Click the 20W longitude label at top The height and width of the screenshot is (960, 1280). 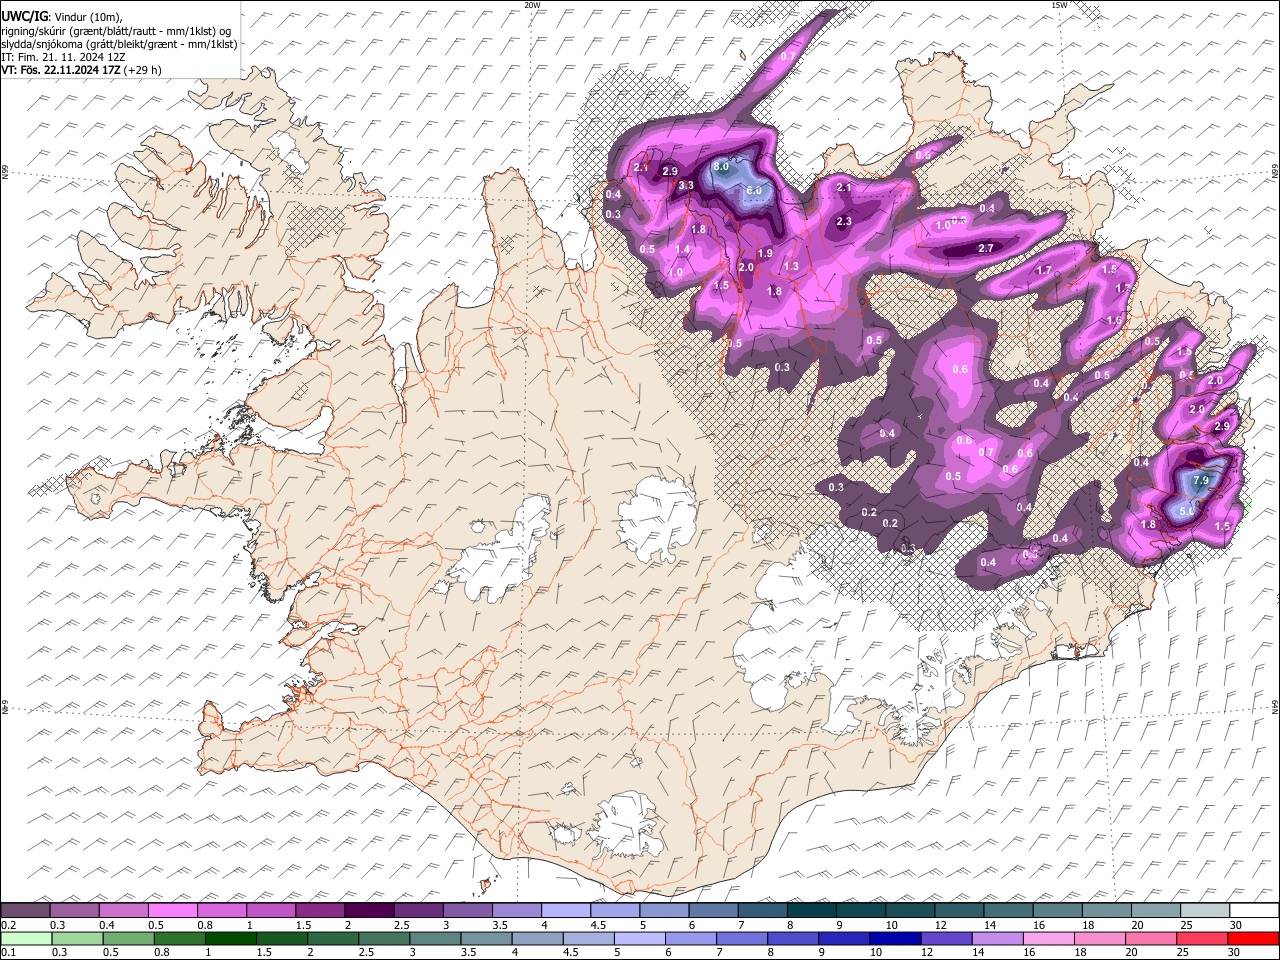(533, 5)
